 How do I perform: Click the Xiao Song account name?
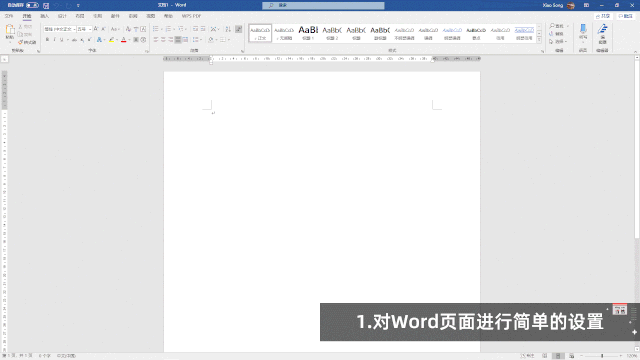[x=553, y=5]
